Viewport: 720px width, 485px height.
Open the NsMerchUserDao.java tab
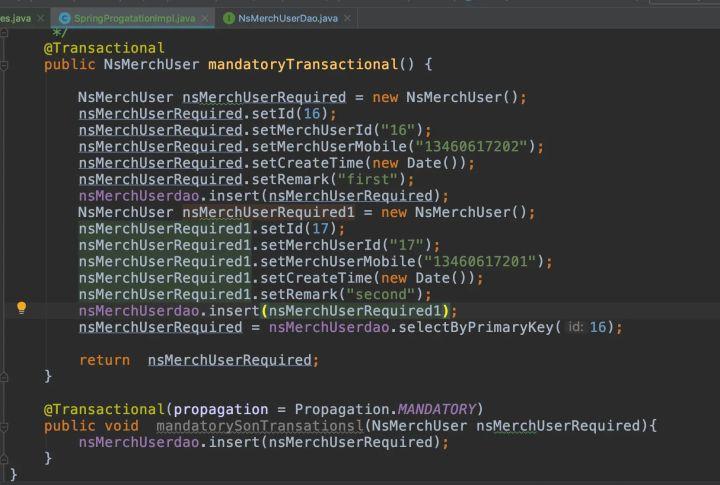tap(287, 18)
